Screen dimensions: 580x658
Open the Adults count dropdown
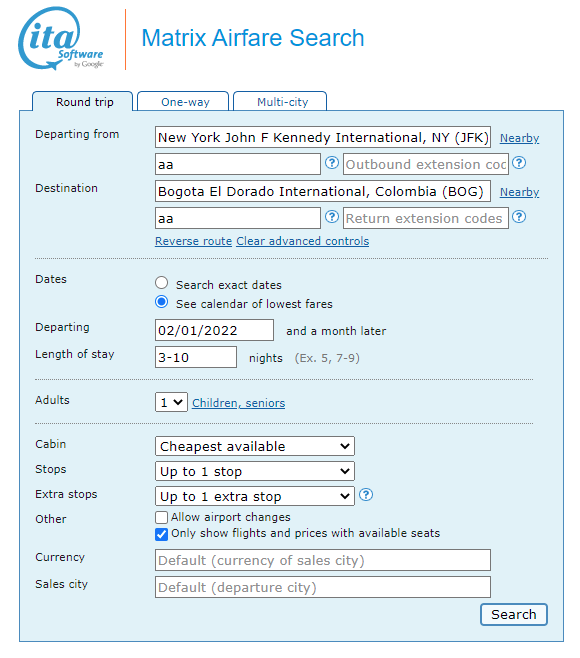point(171,402)
